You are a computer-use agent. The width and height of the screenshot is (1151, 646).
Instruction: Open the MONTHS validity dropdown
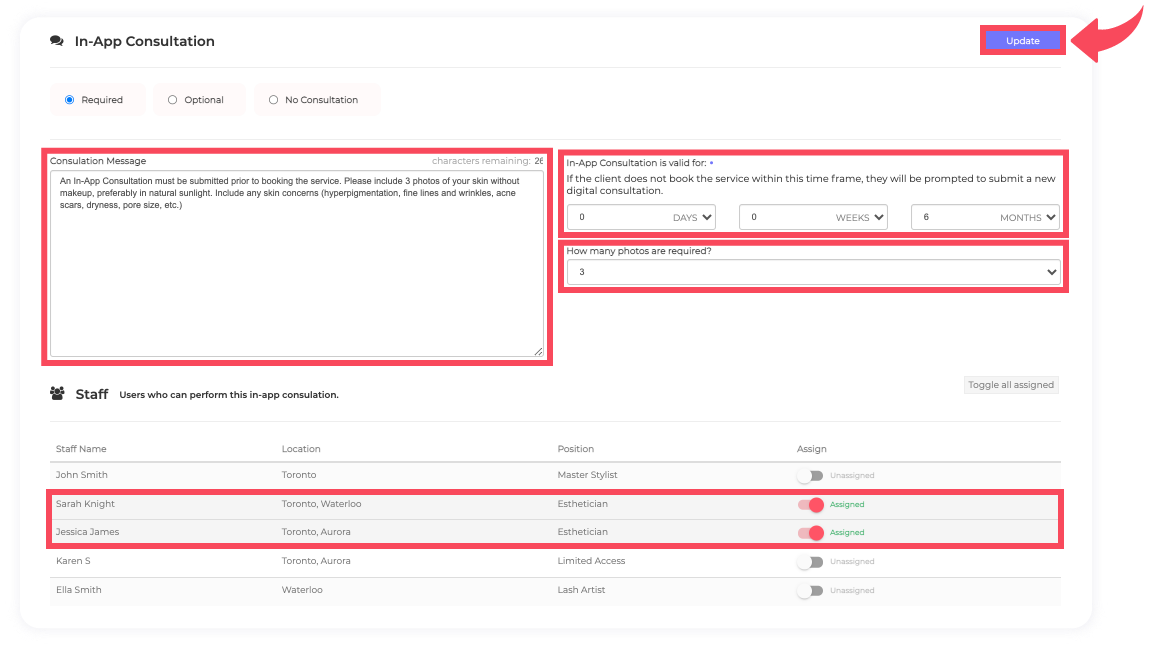985,217
